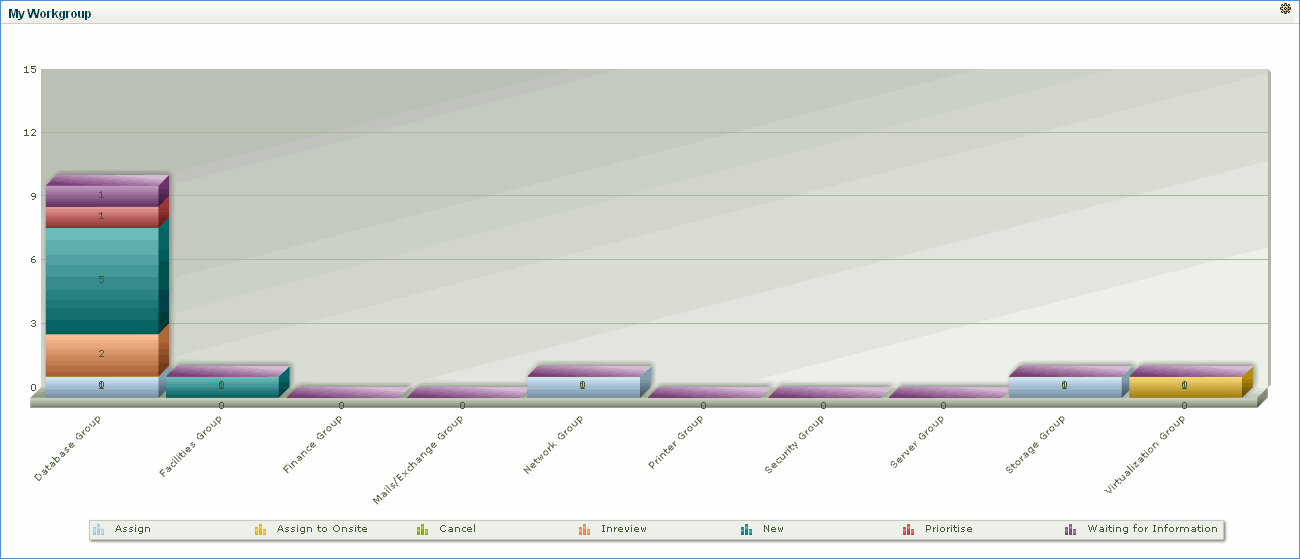1300x559 pixels.
Task: Click the teal bar for Facilities Group
Action: [221, 387]
